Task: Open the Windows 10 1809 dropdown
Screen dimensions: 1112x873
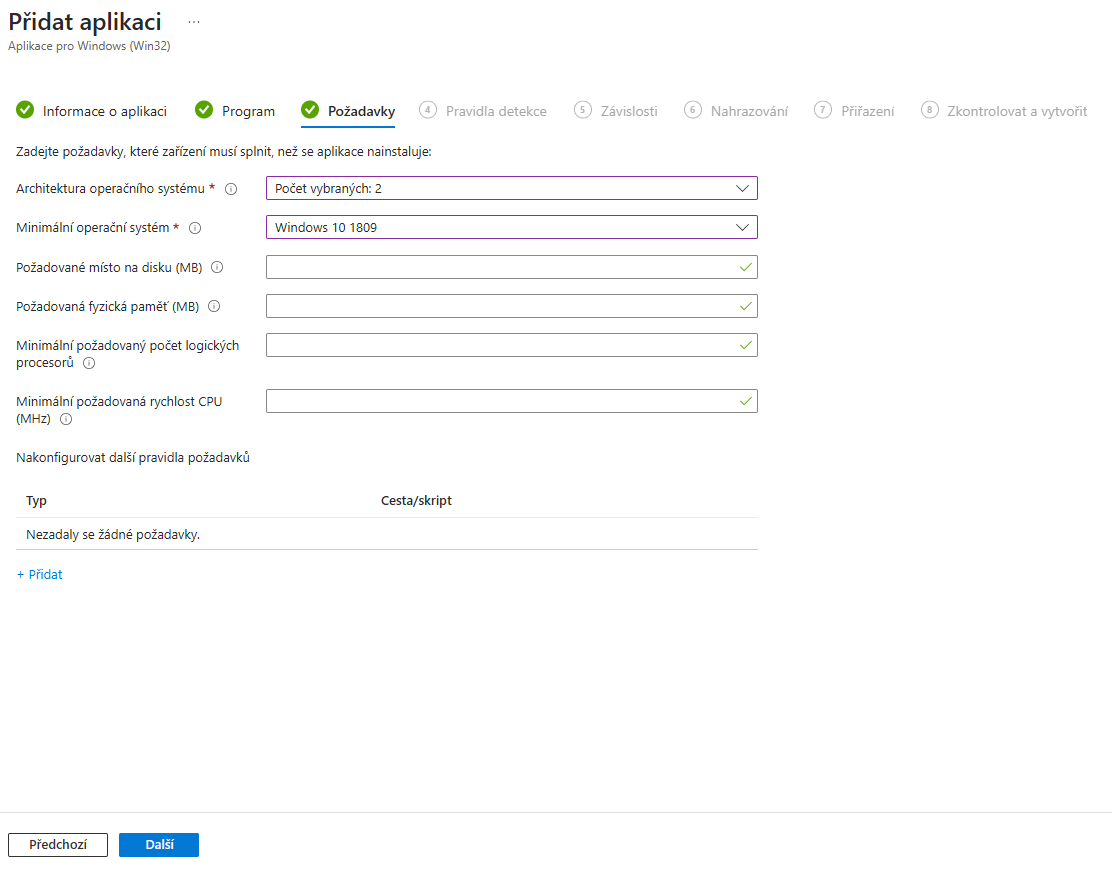Action: click(x=511, y=227)
